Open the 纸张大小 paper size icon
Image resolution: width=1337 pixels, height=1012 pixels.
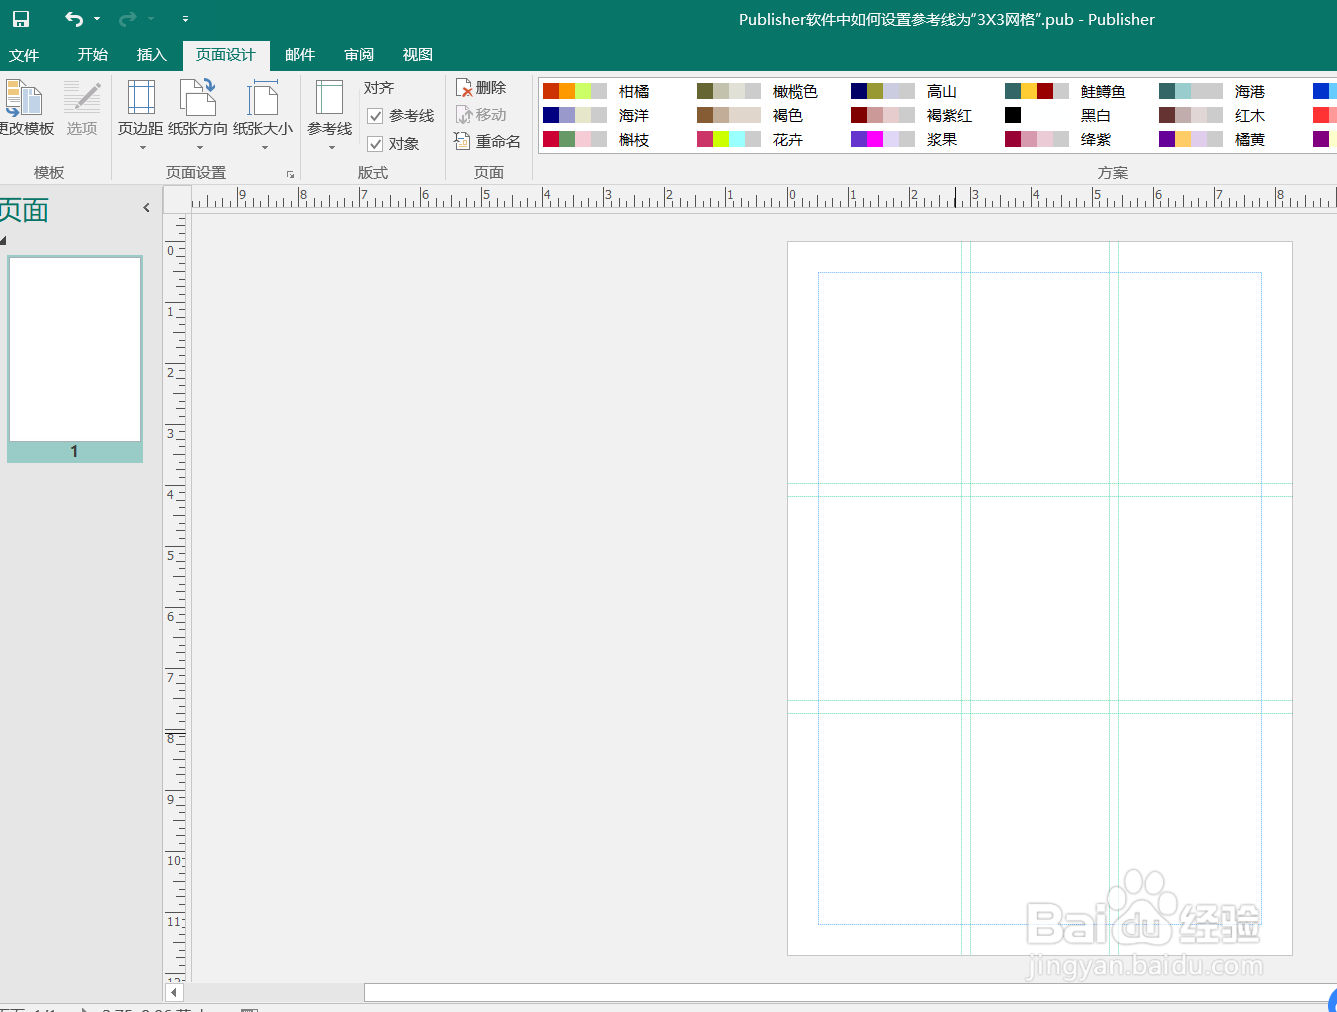(x=263, y=98)
